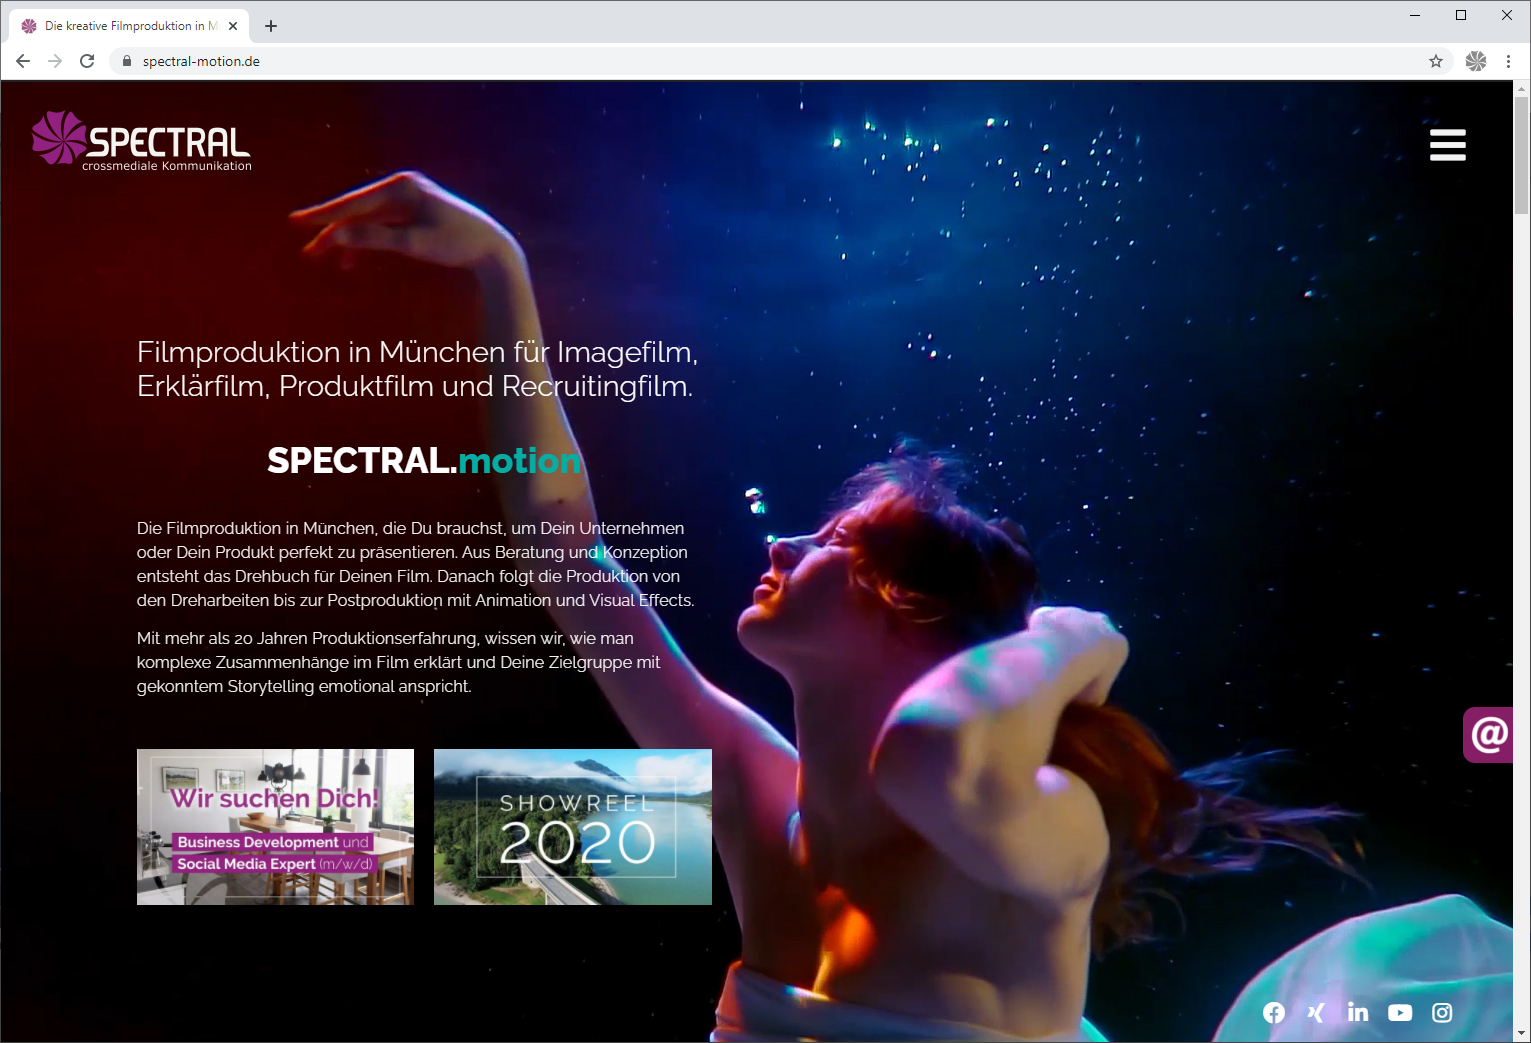The width and height of the screenshot is (1531, 1043).
Task: Click the SPECTRAL logo
Action: 141,141
